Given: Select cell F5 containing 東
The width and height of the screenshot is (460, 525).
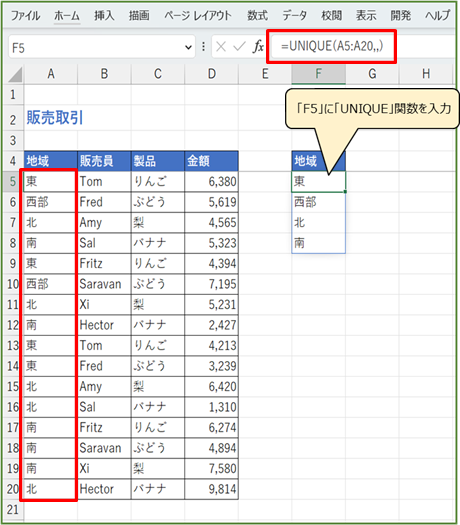Looking at the screenshot, I should tap(318, 181).
